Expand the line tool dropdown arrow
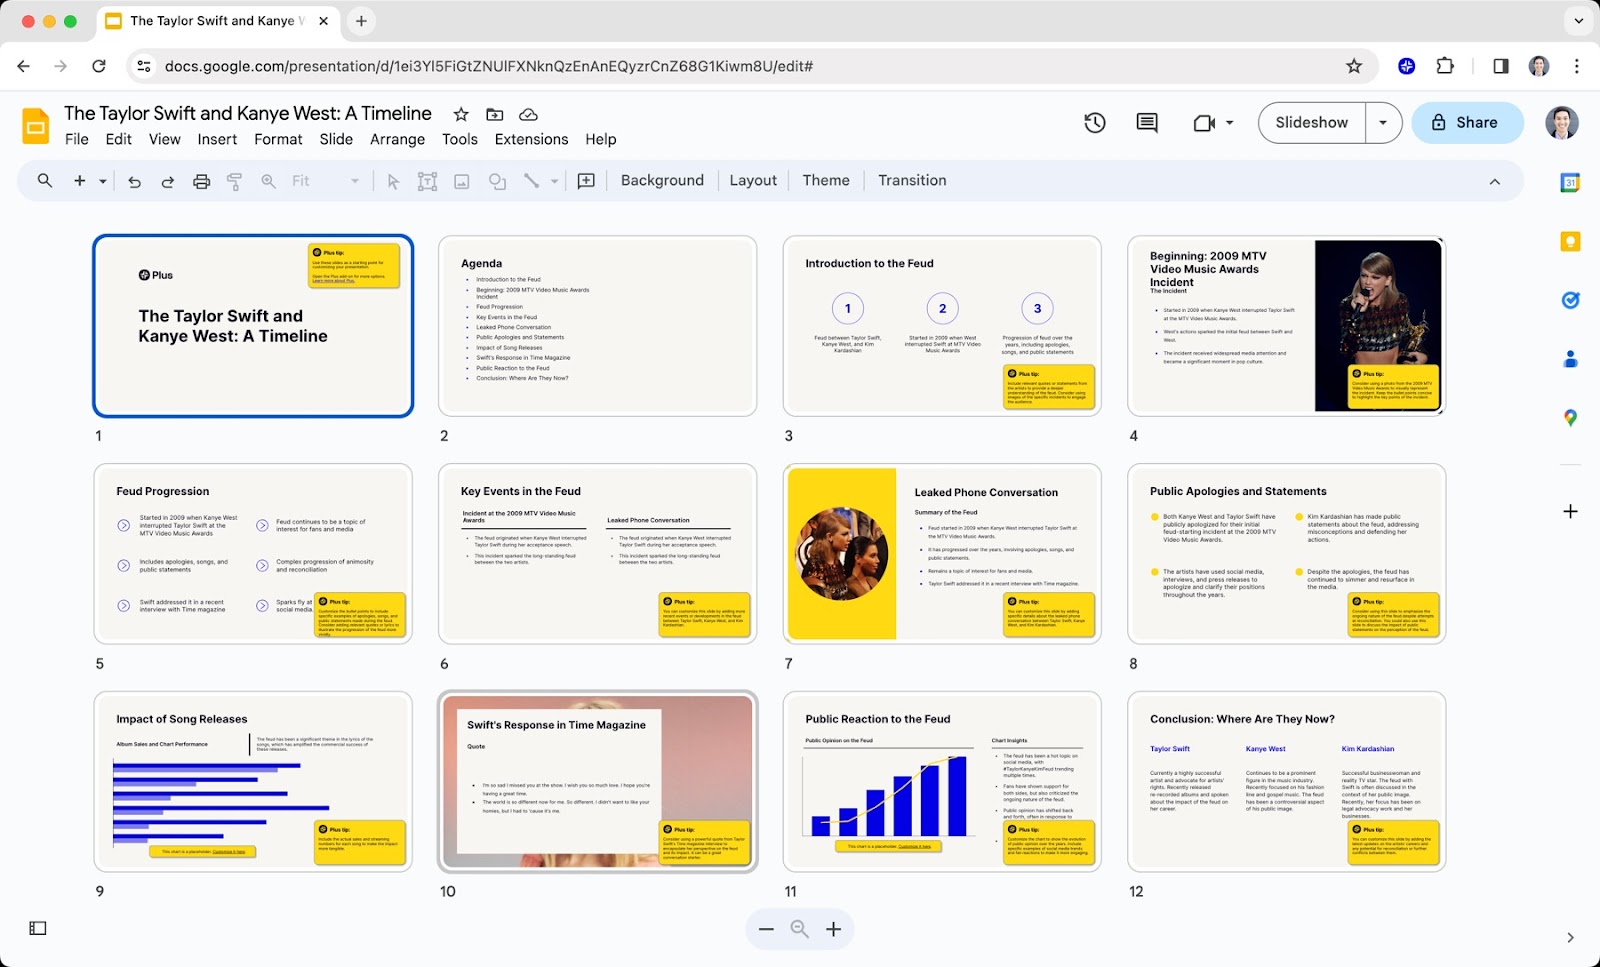This screenshot has width=1600, height=967. coord(554,181)
